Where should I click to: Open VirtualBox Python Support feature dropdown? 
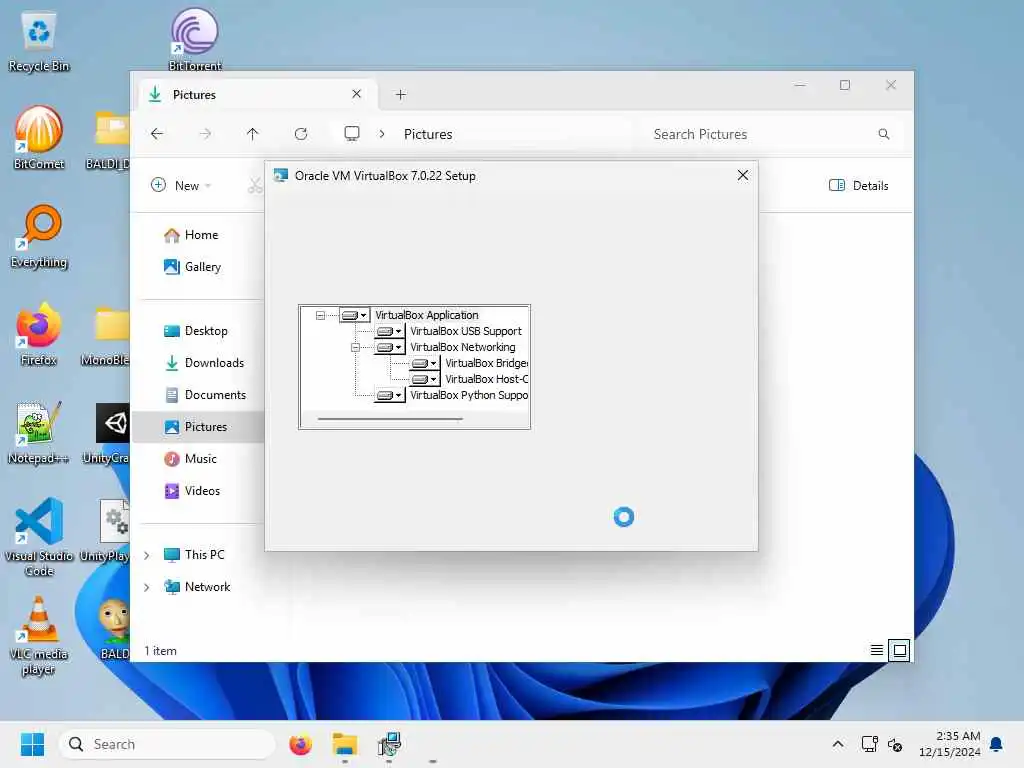389,395
